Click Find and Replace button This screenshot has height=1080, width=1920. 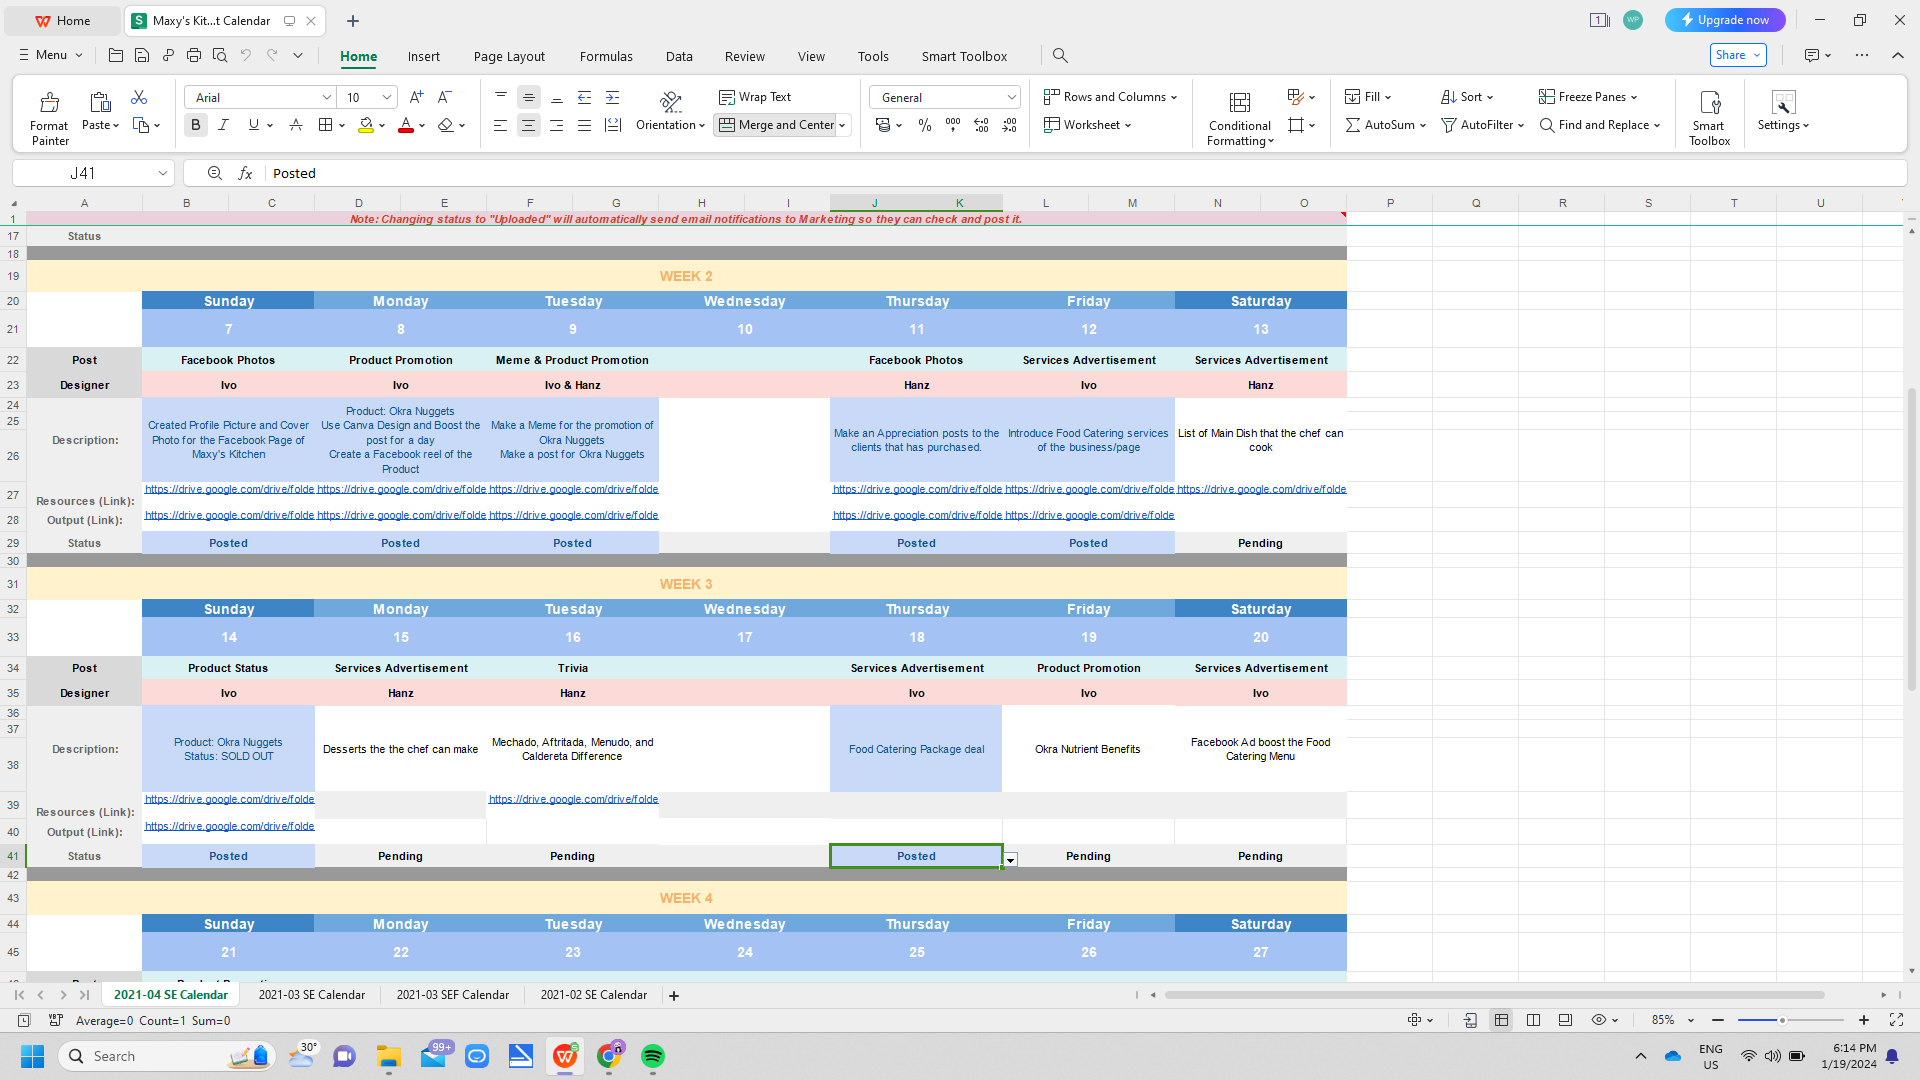coord(1600,125)
